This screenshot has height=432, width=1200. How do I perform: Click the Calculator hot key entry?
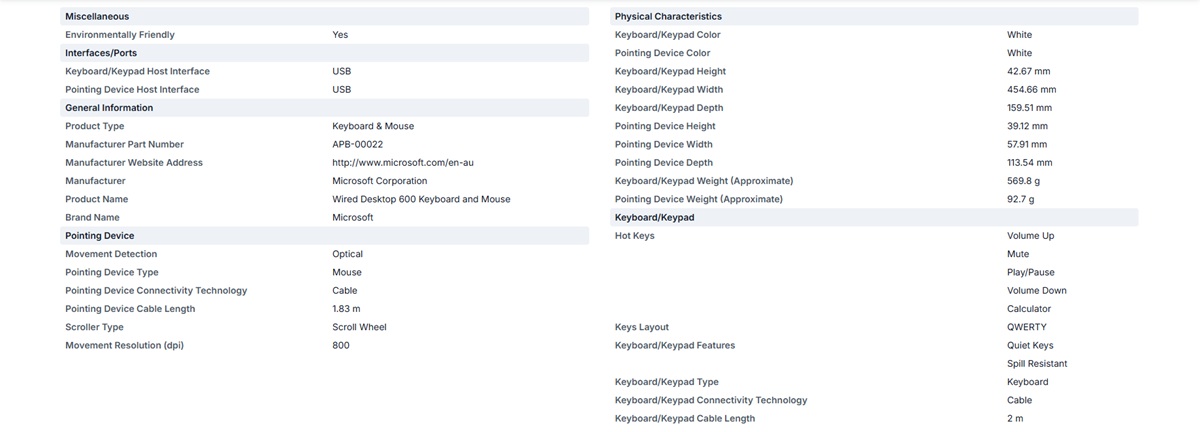1029,309
